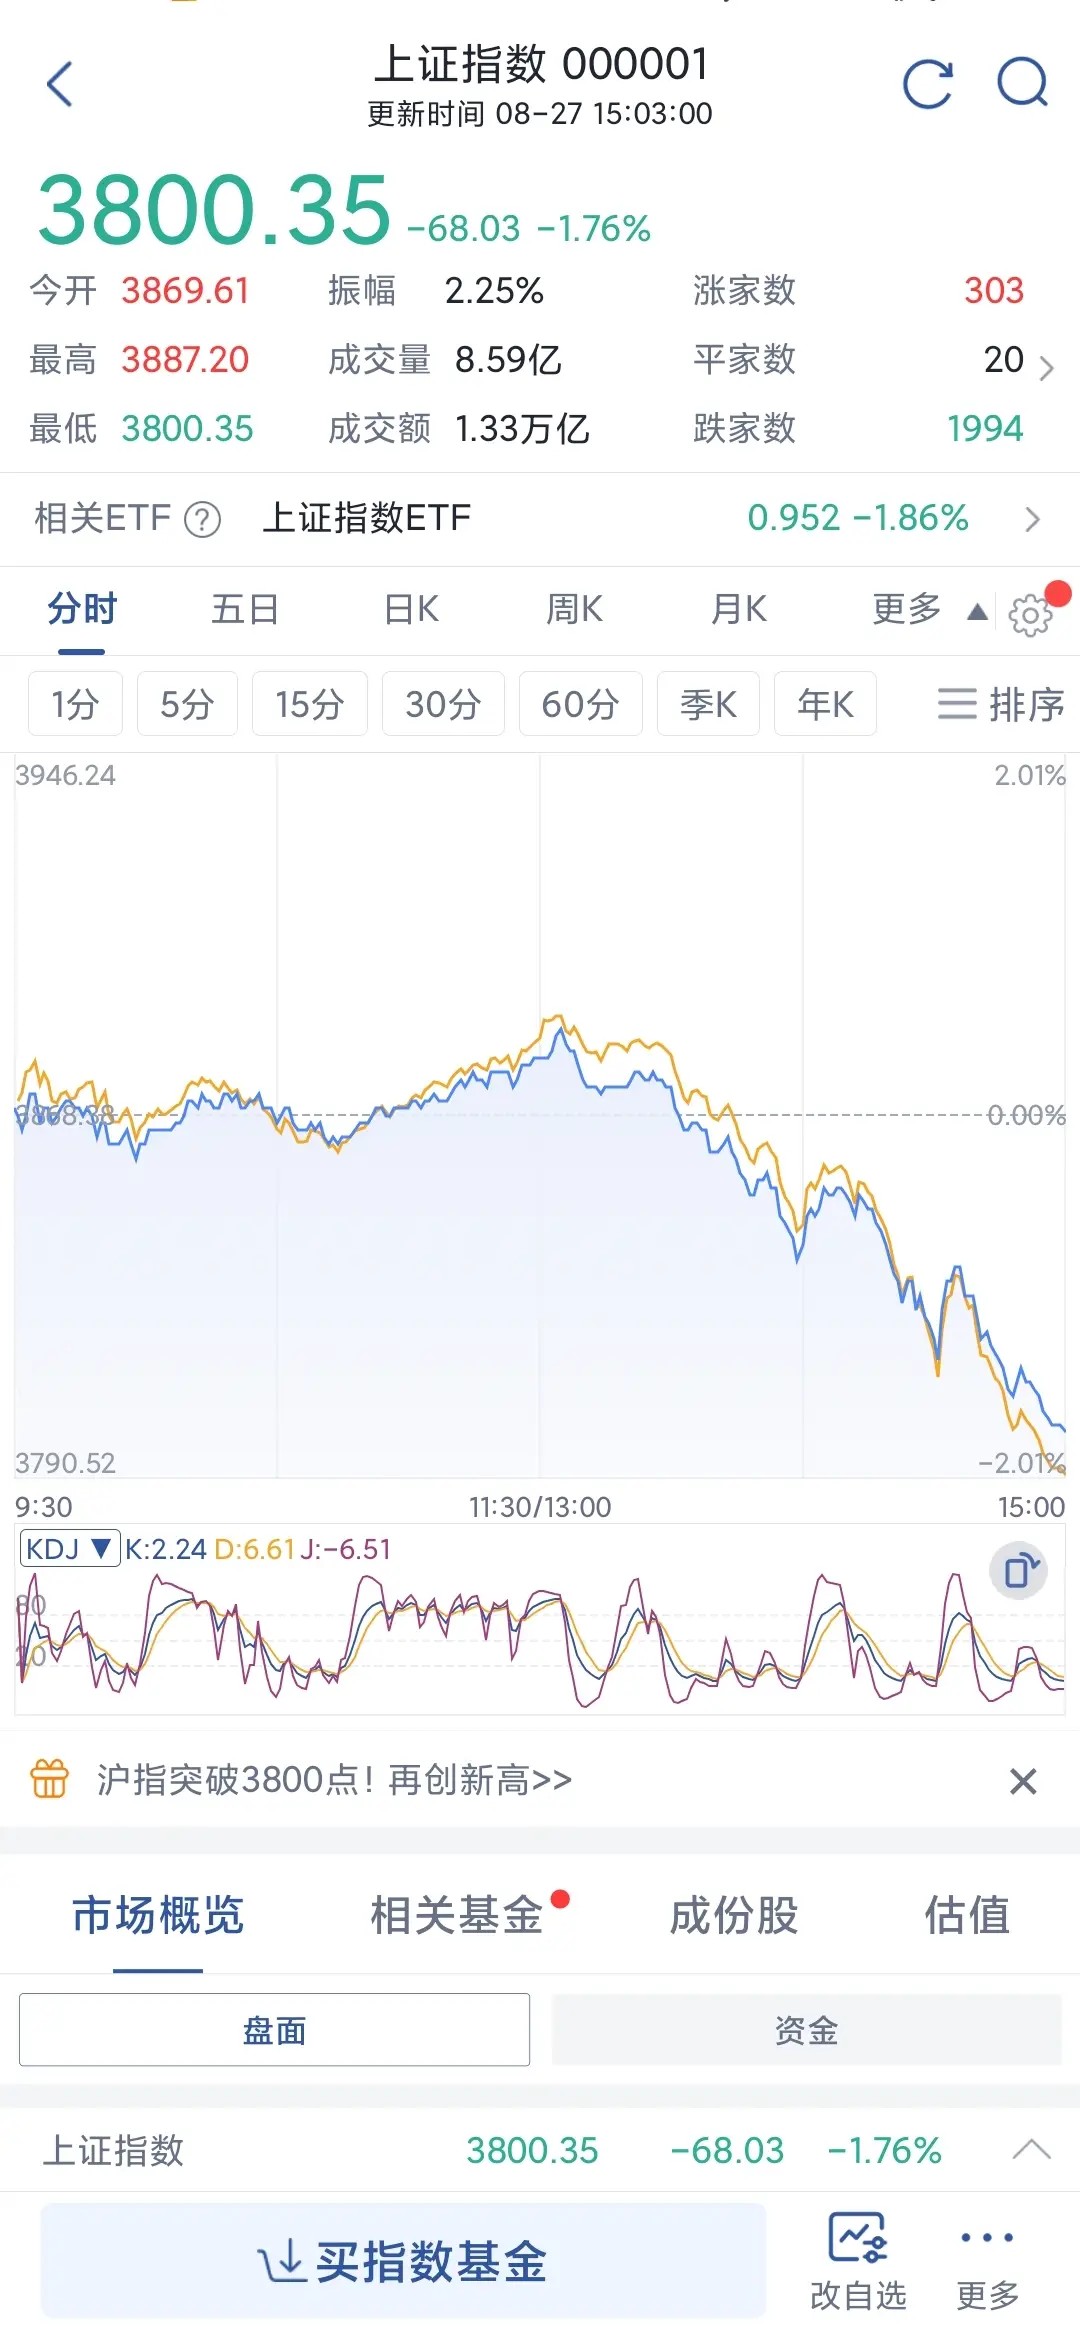Viewport: 1080px width, 2329px height.
Task: Collapse the 上证指数 summary row
Action: (1031, 2149)
